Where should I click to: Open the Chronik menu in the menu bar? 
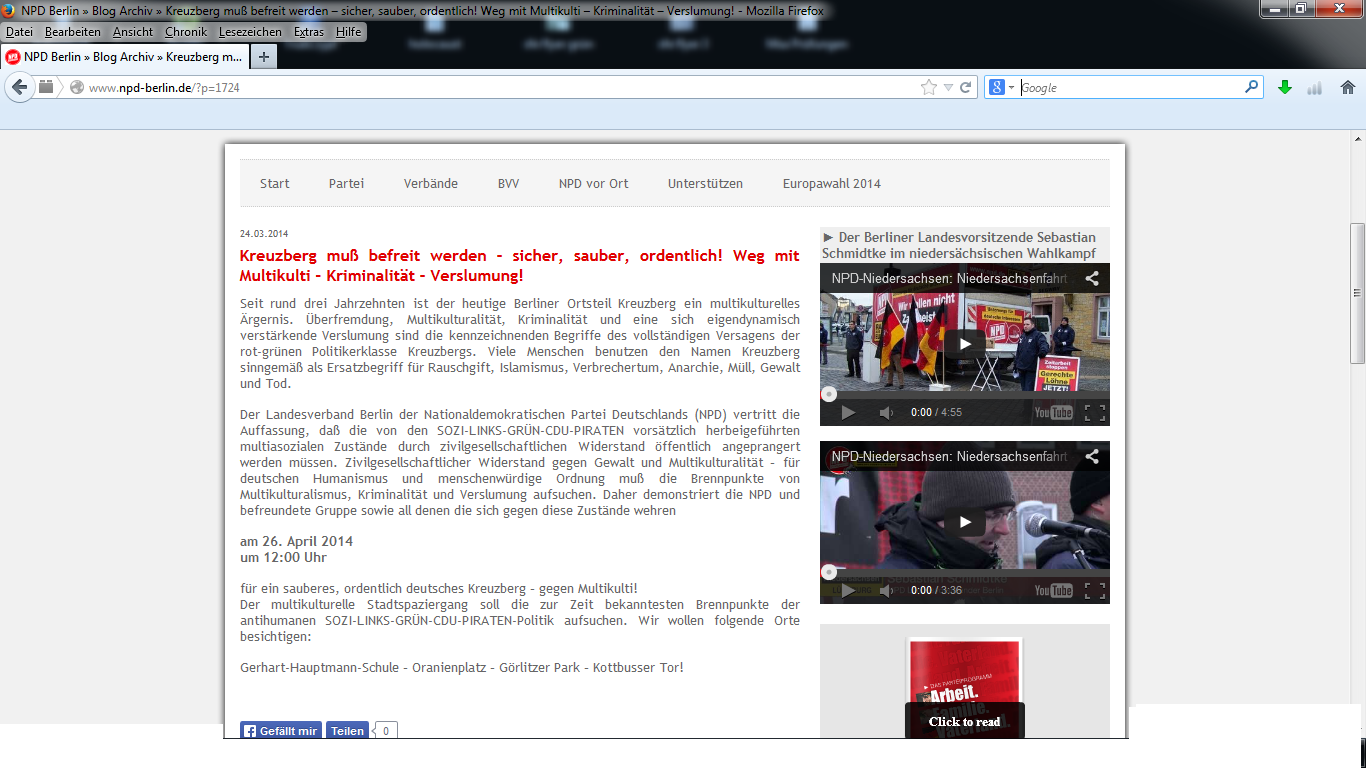click(x=186, y=32)
